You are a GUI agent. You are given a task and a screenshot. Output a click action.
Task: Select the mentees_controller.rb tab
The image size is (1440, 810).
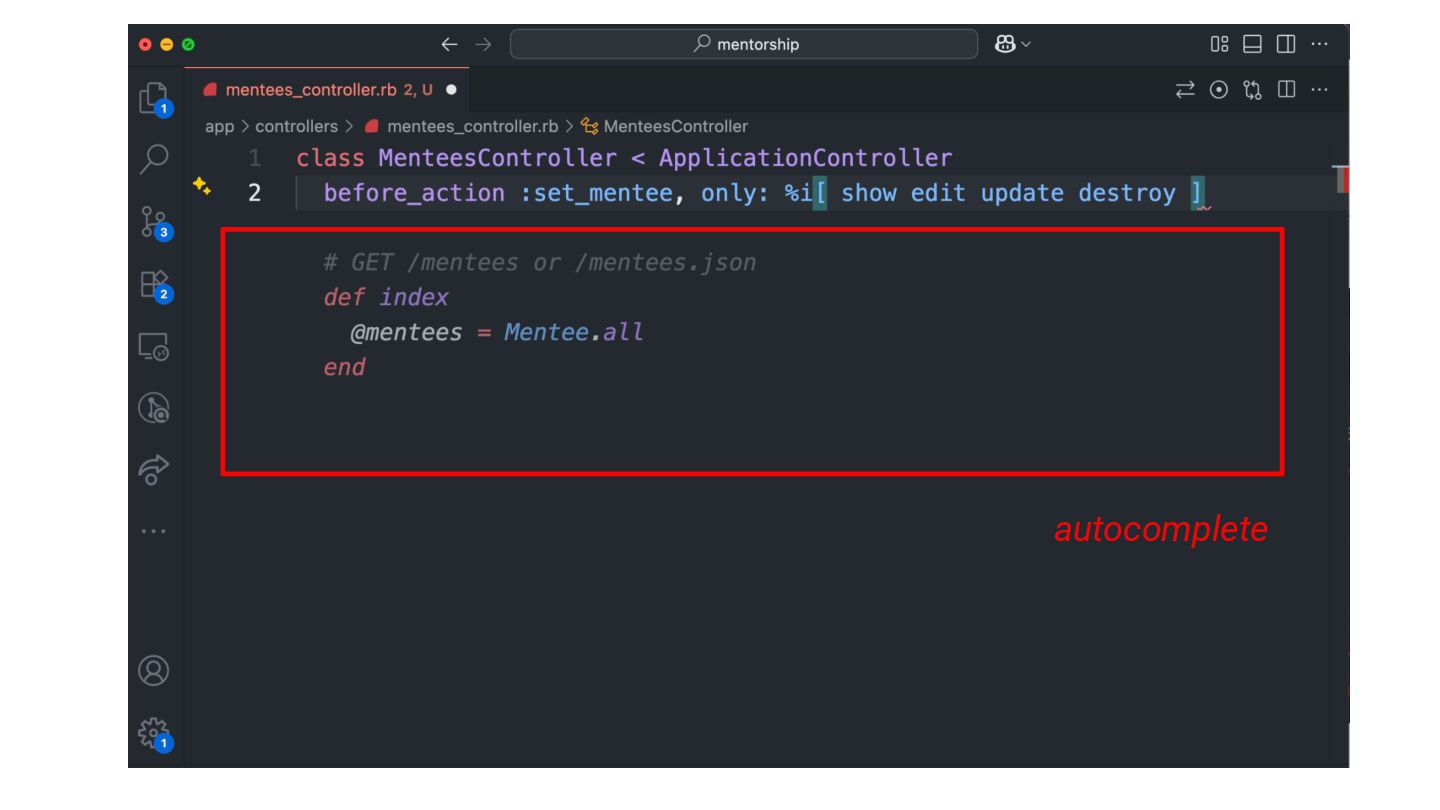[x=327, y=89]
